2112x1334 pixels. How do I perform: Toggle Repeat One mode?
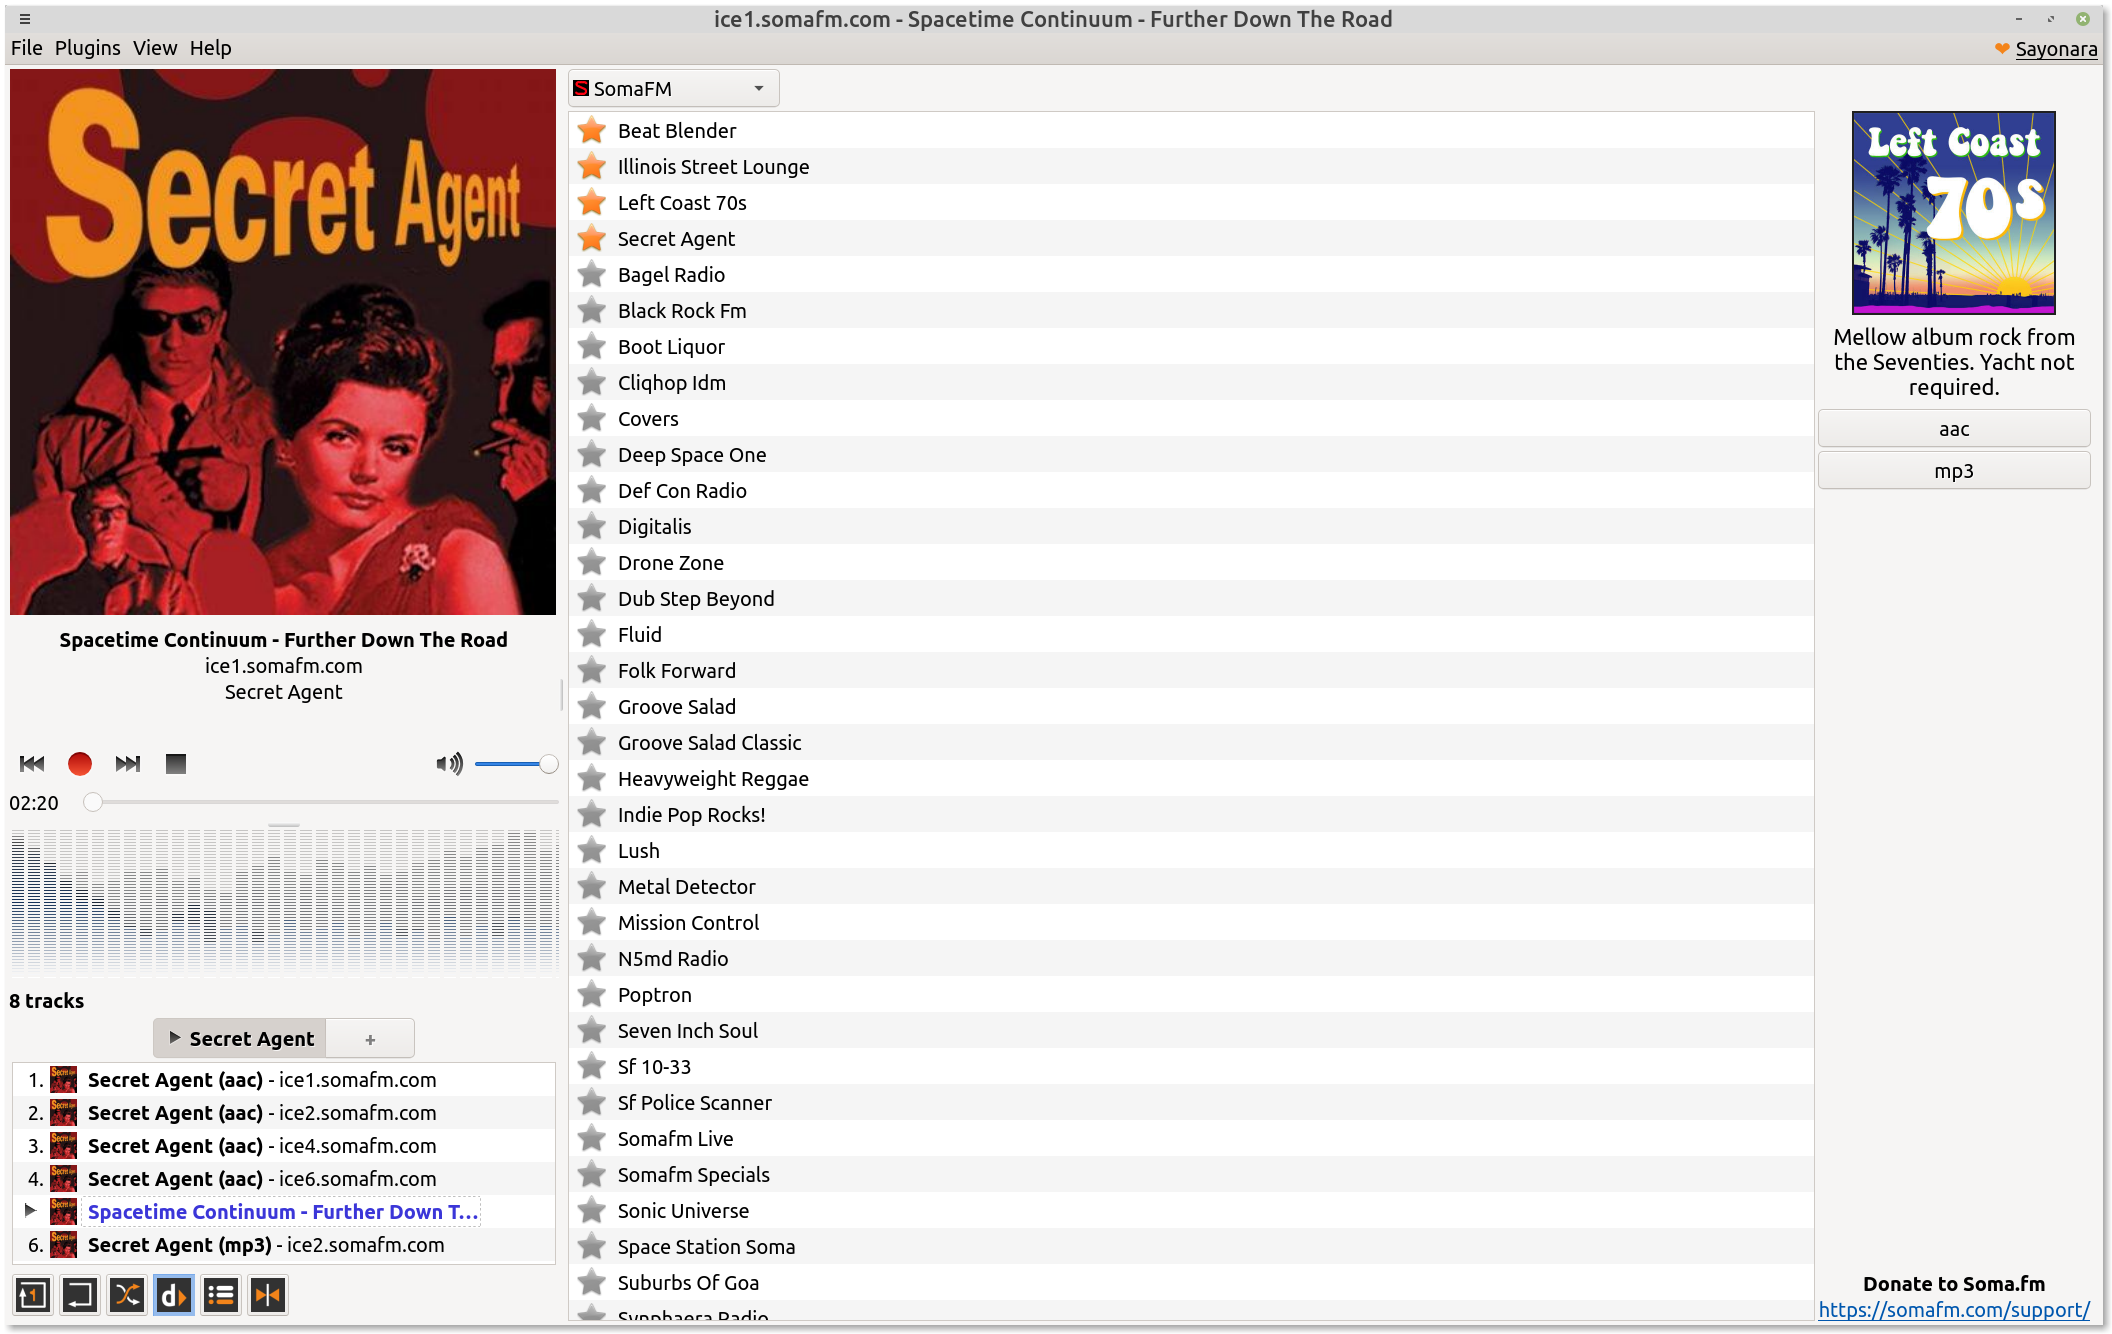tap(32, 1295)
